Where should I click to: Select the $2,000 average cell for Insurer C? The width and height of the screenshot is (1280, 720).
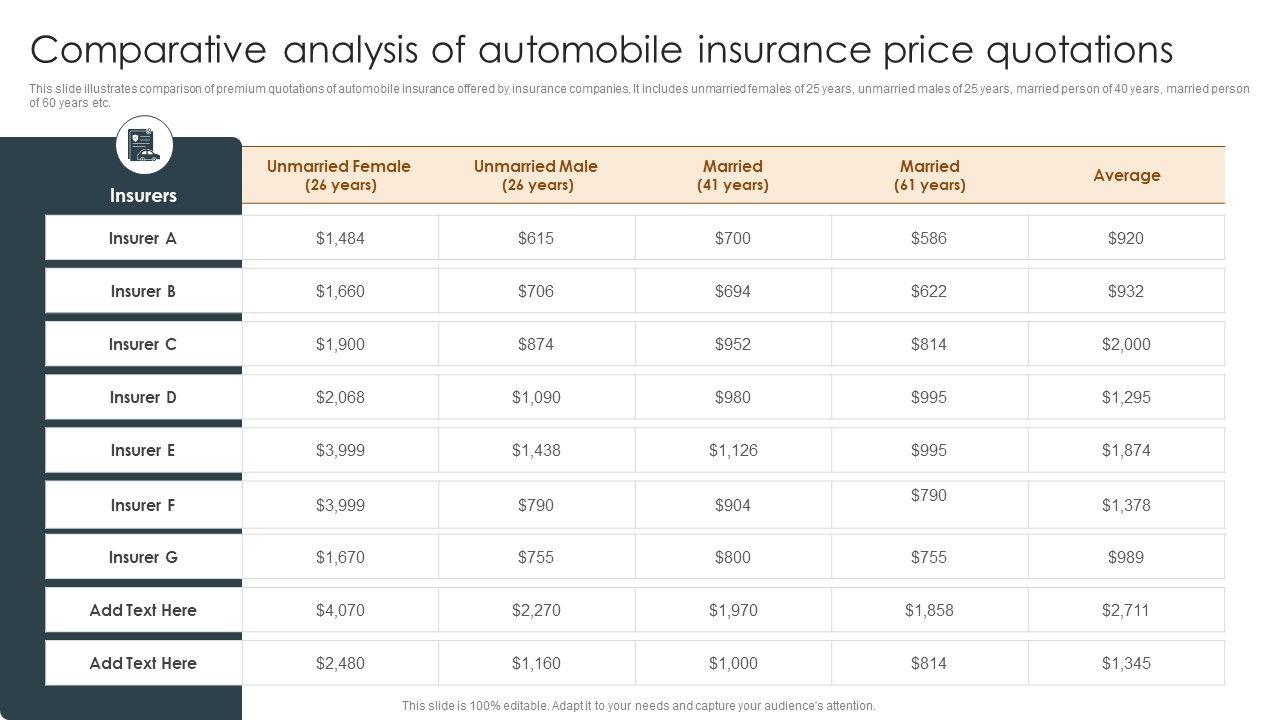coord(1126,344)
